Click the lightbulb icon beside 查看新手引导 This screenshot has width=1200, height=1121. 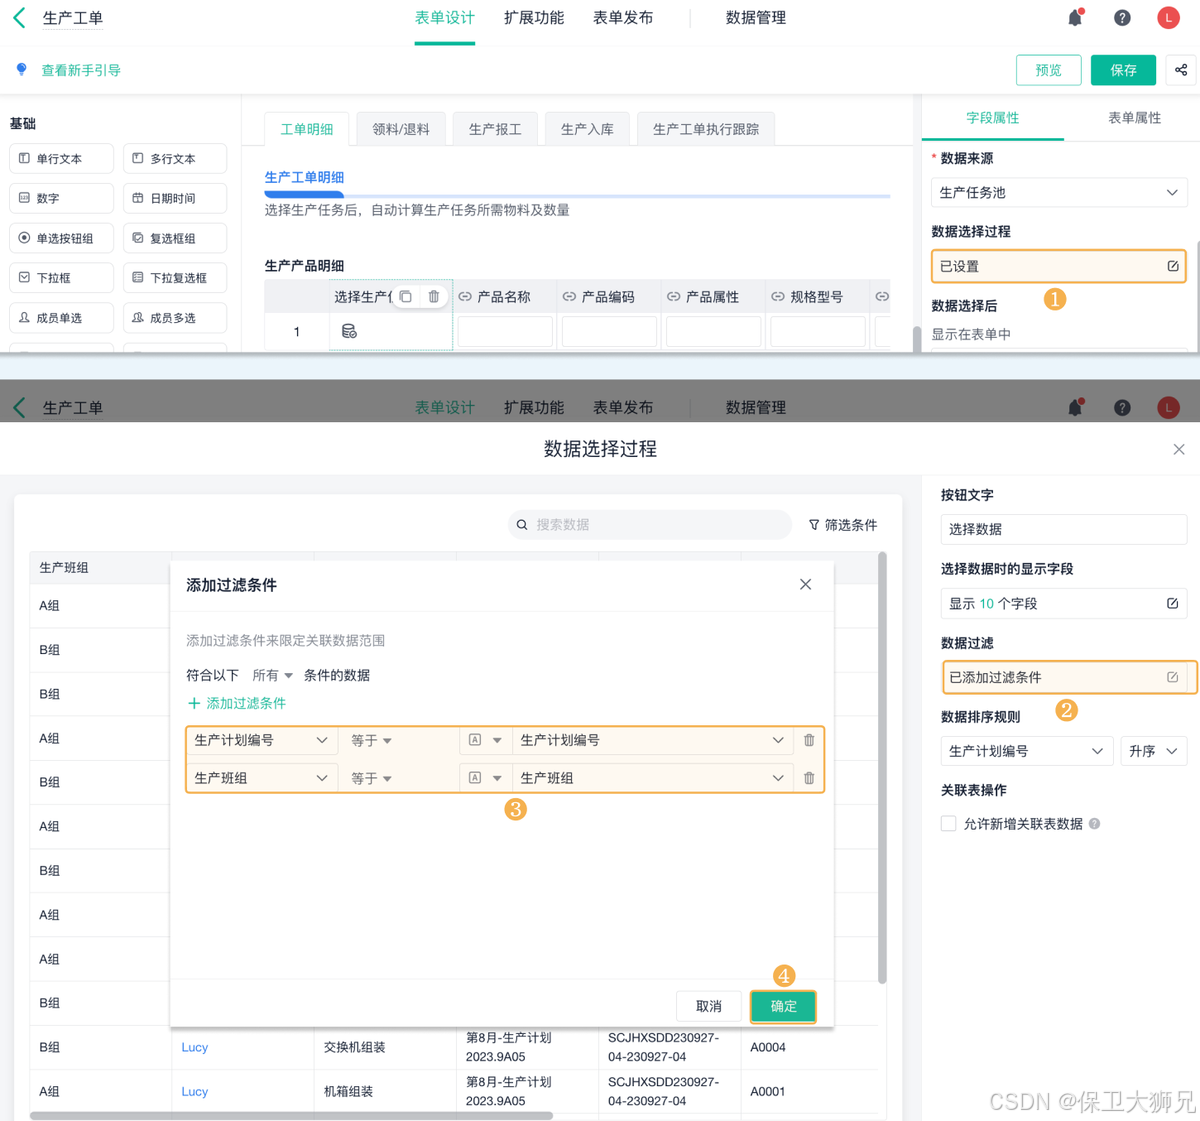(x=21, y=70)
